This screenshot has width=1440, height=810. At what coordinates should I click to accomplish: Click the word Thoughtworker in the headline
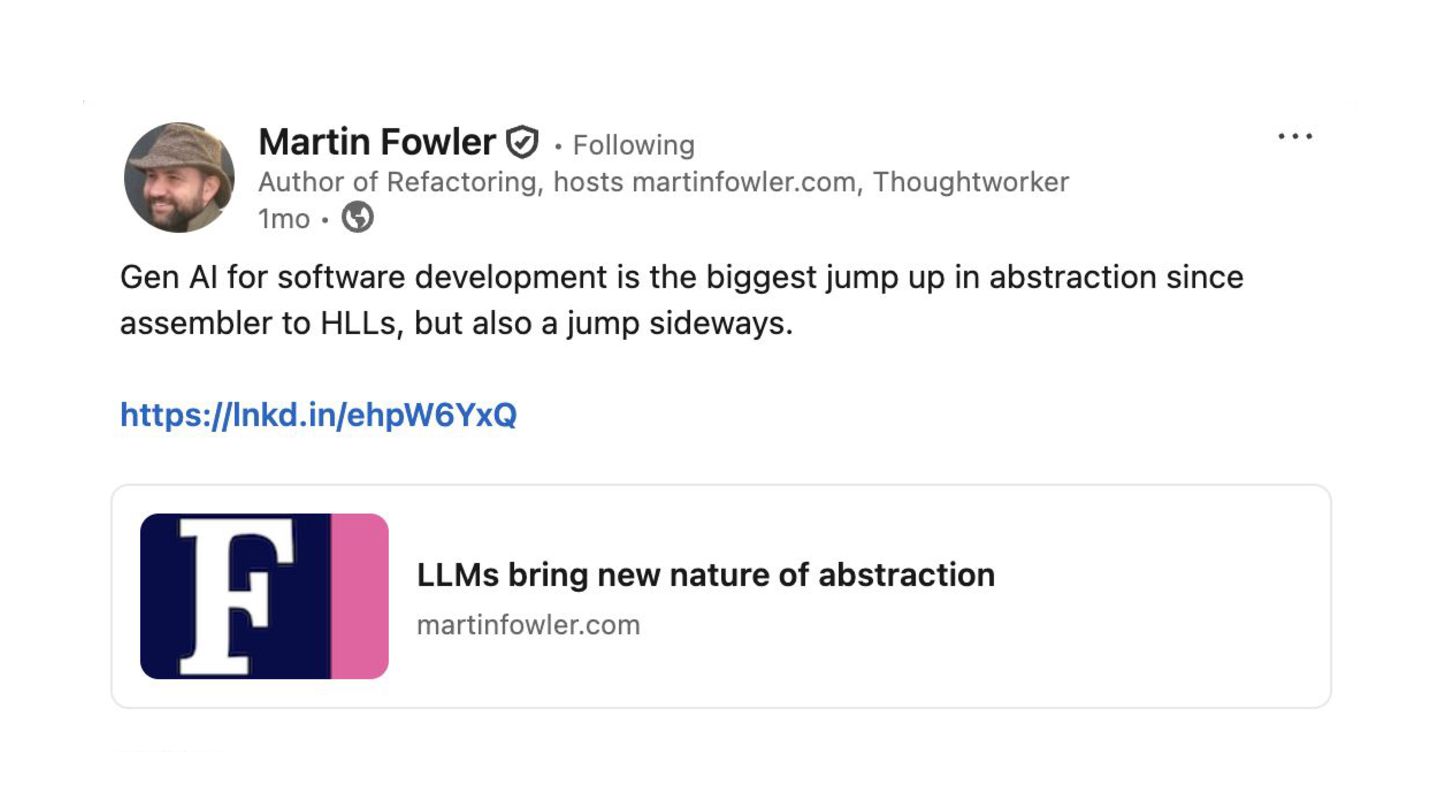[971, 182]
